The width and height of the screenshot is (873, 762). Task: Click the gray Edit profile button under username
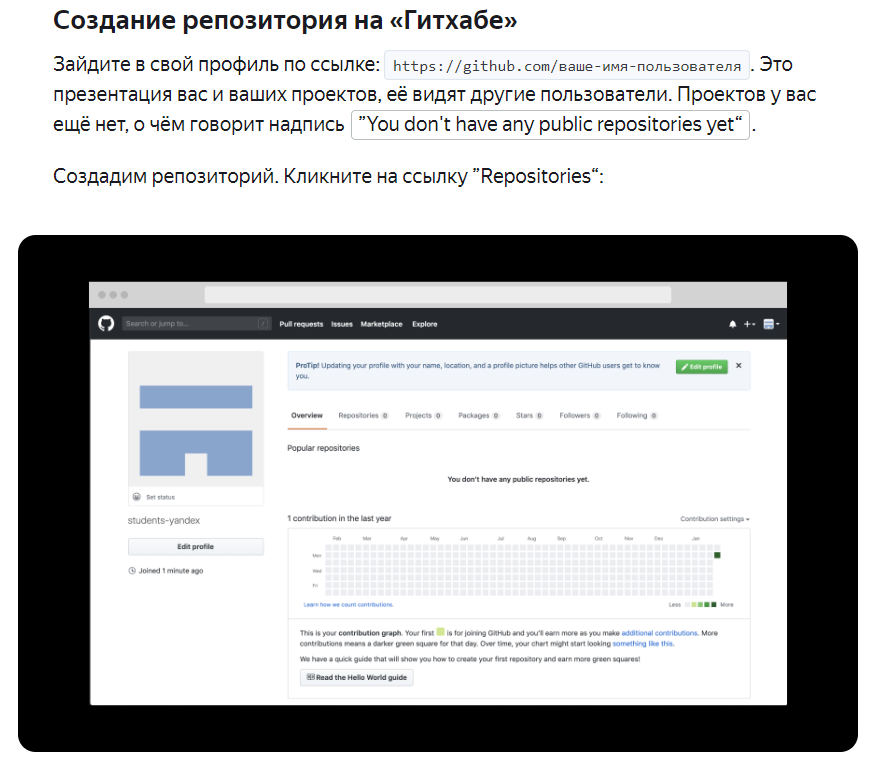click(x=195, y=547)
